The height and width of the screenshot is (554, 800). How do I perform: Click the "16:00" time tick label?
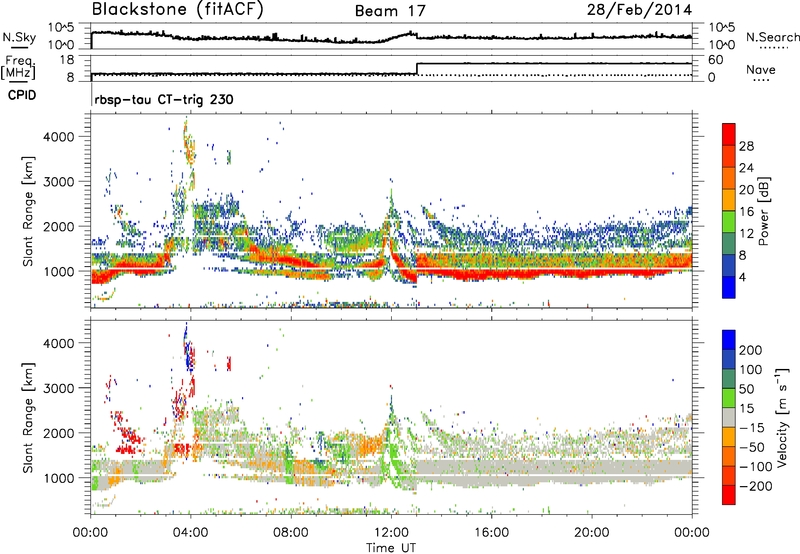[x=491, y=533]
